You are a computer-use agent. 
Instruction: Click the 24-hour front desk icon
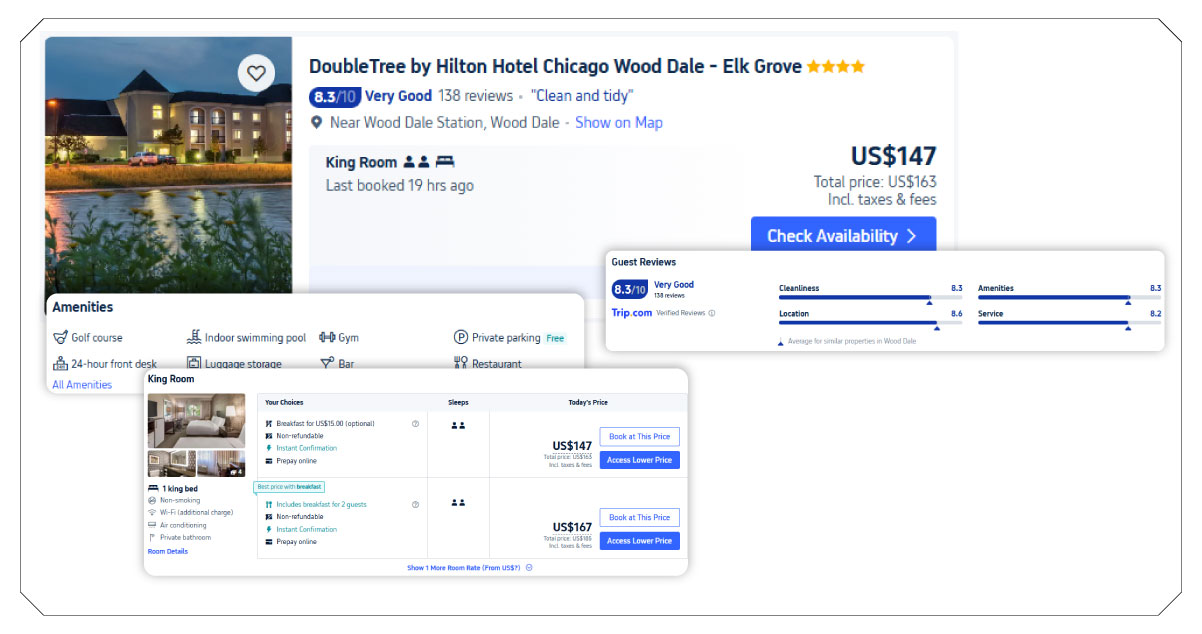60,363
